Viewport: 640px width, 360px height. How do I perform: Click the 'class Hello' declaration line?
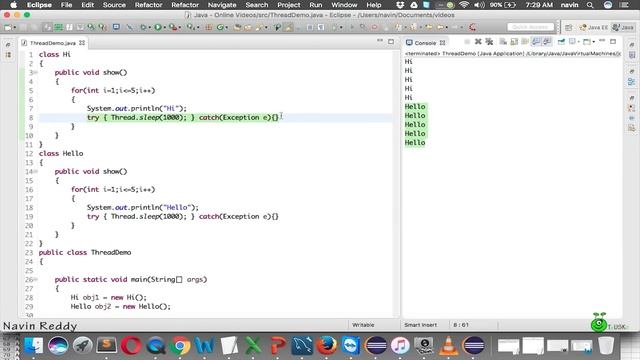point(61,153)
